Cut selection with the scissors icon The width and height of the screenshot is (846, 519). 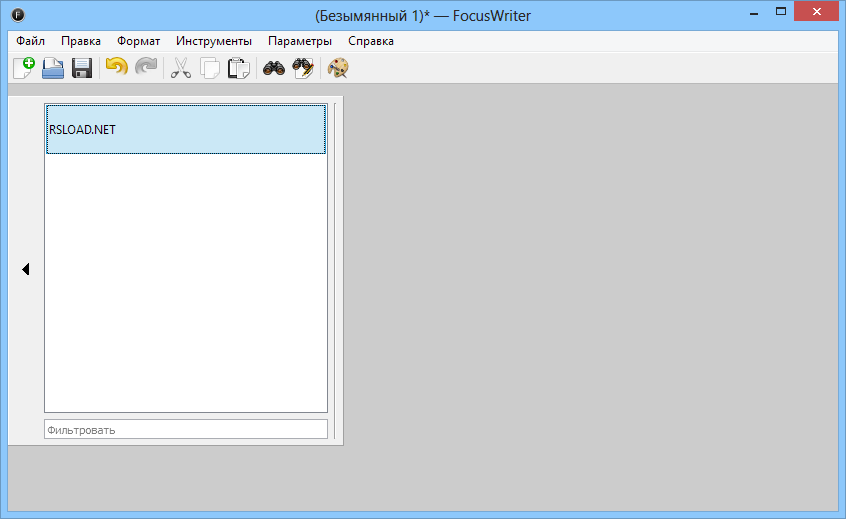pyautogui.click(x=181, y=68)
